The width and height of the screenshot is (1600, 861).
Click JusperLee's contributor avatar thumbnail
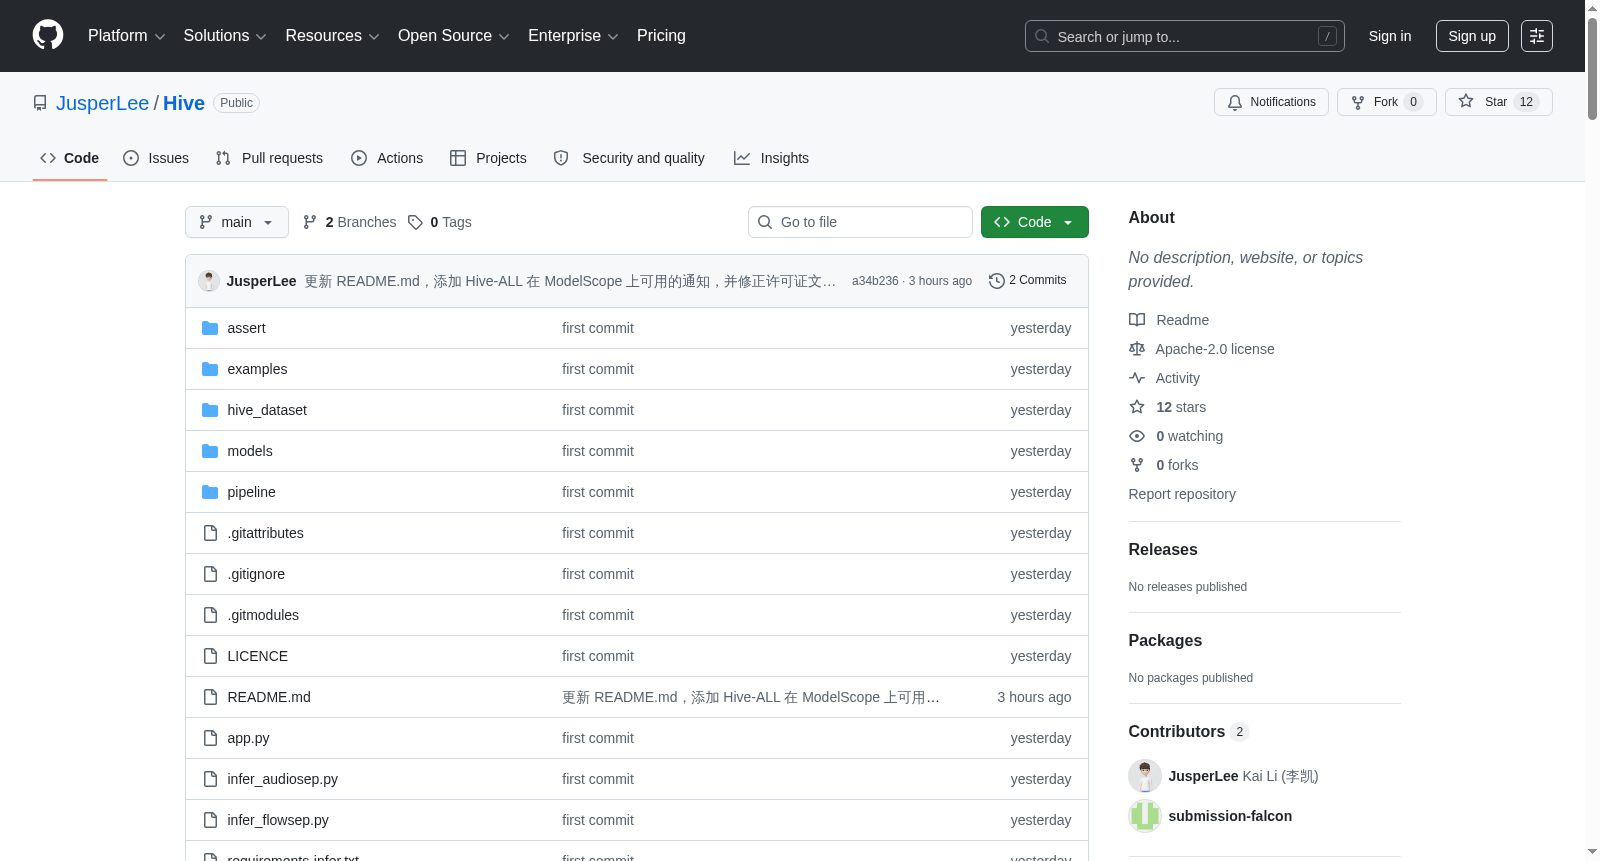click(1145, 776)
